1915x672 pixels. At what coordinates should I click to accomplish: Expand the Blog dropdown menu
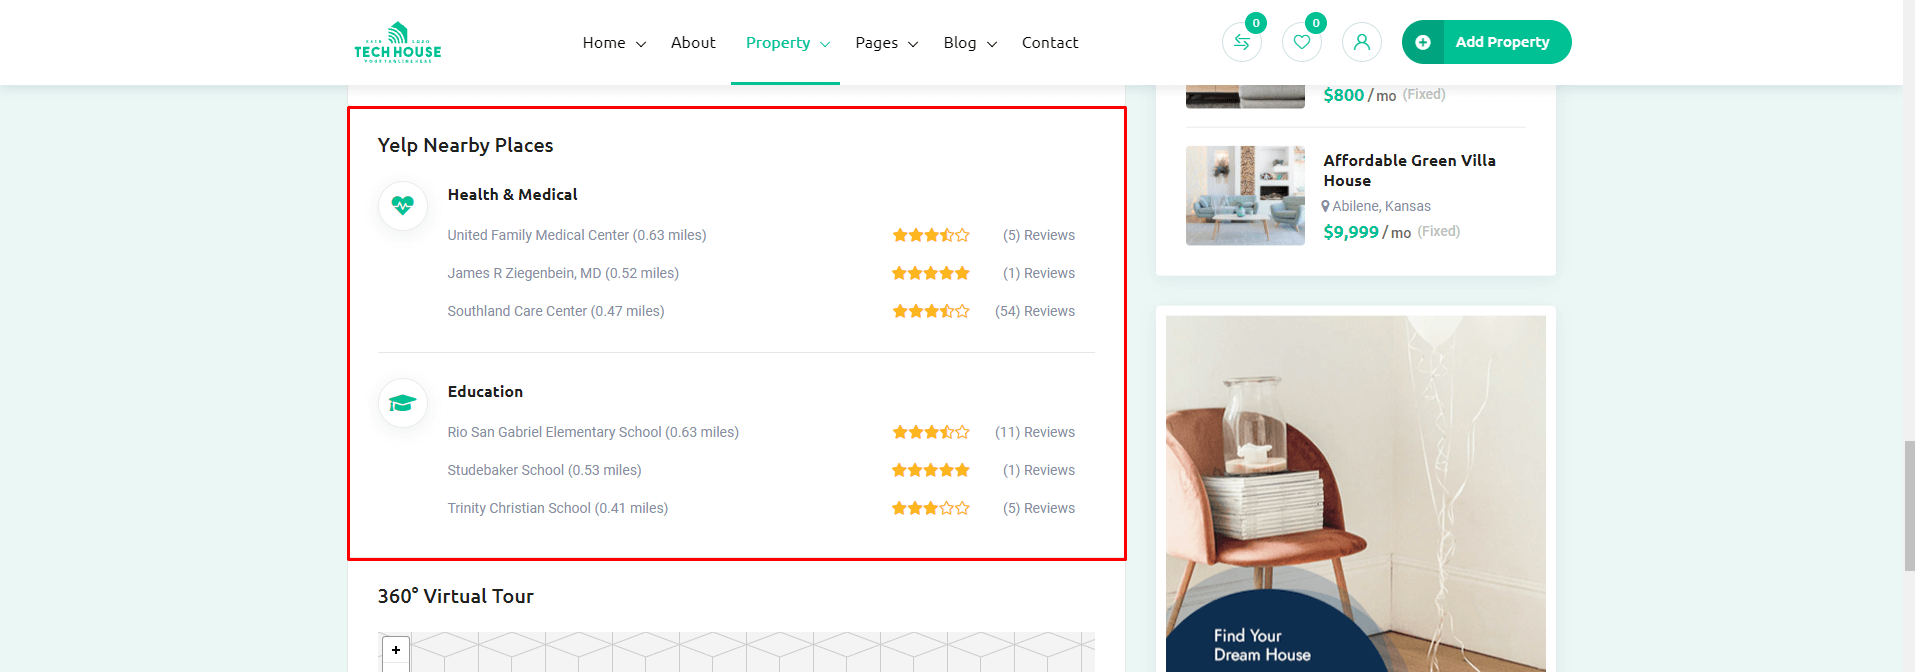coord(970,43)
